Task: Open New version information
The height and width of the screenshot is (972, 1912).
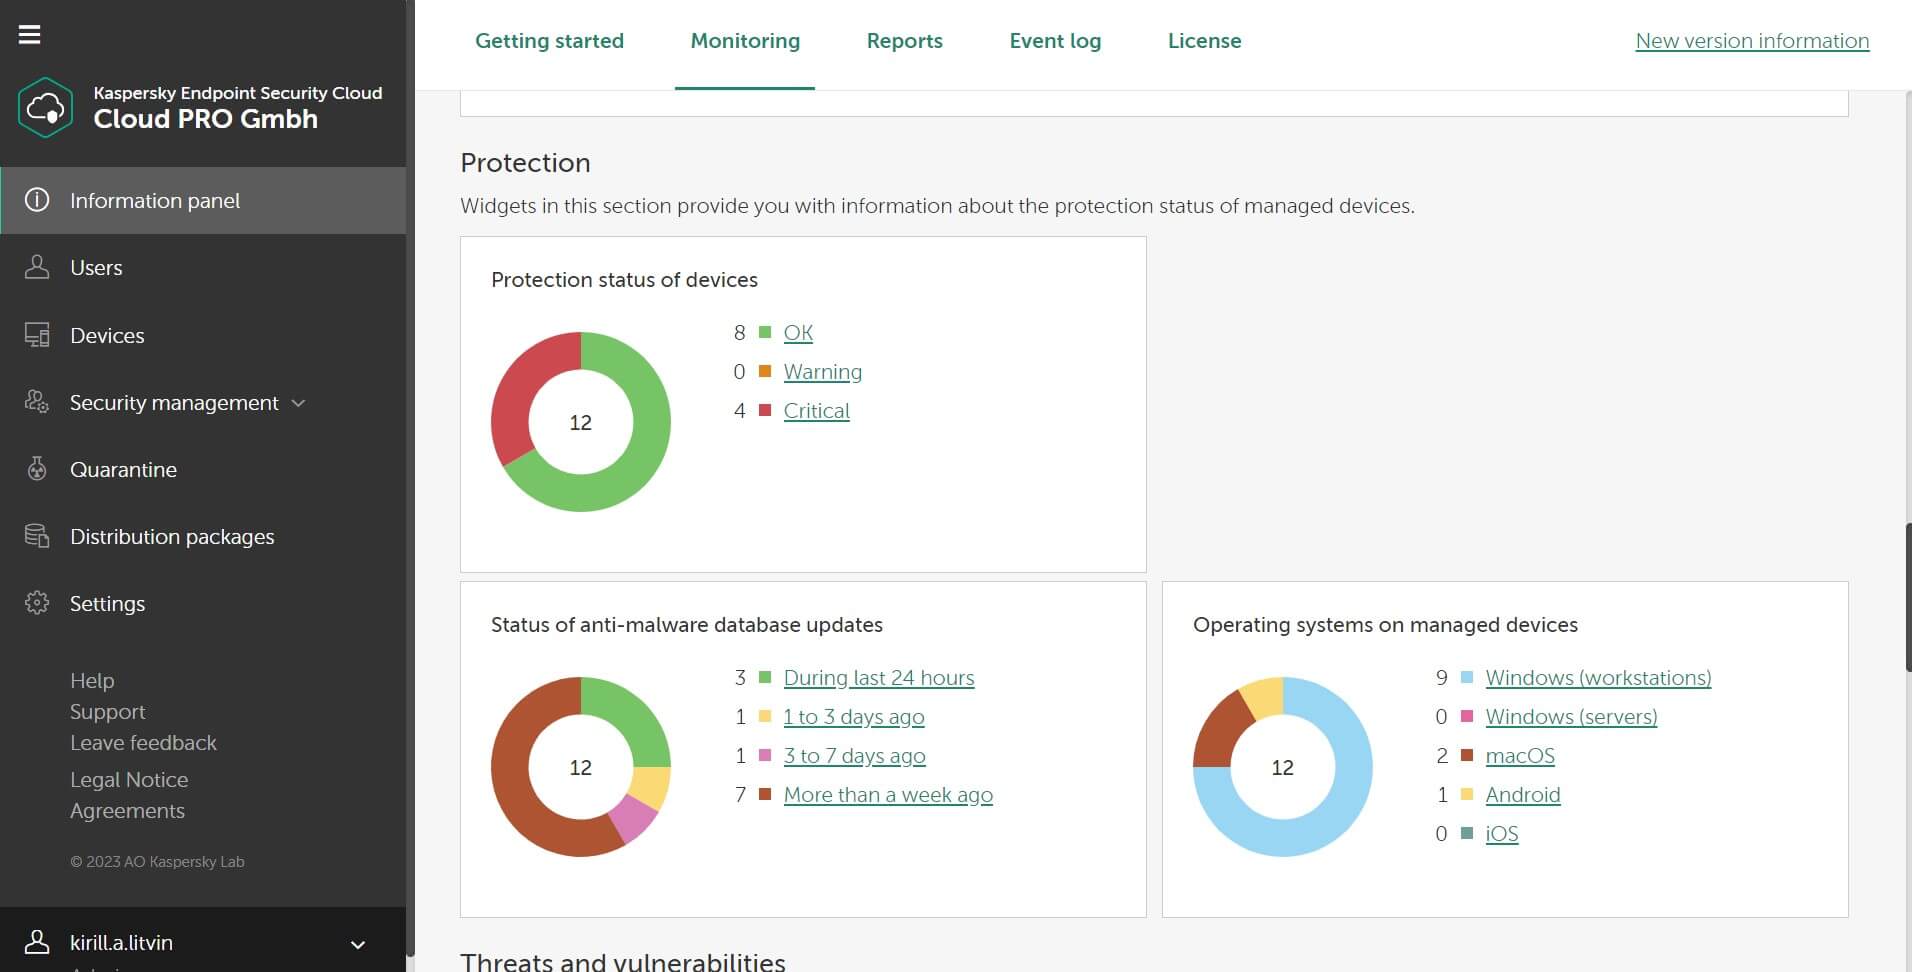Action: (1751, 40)
